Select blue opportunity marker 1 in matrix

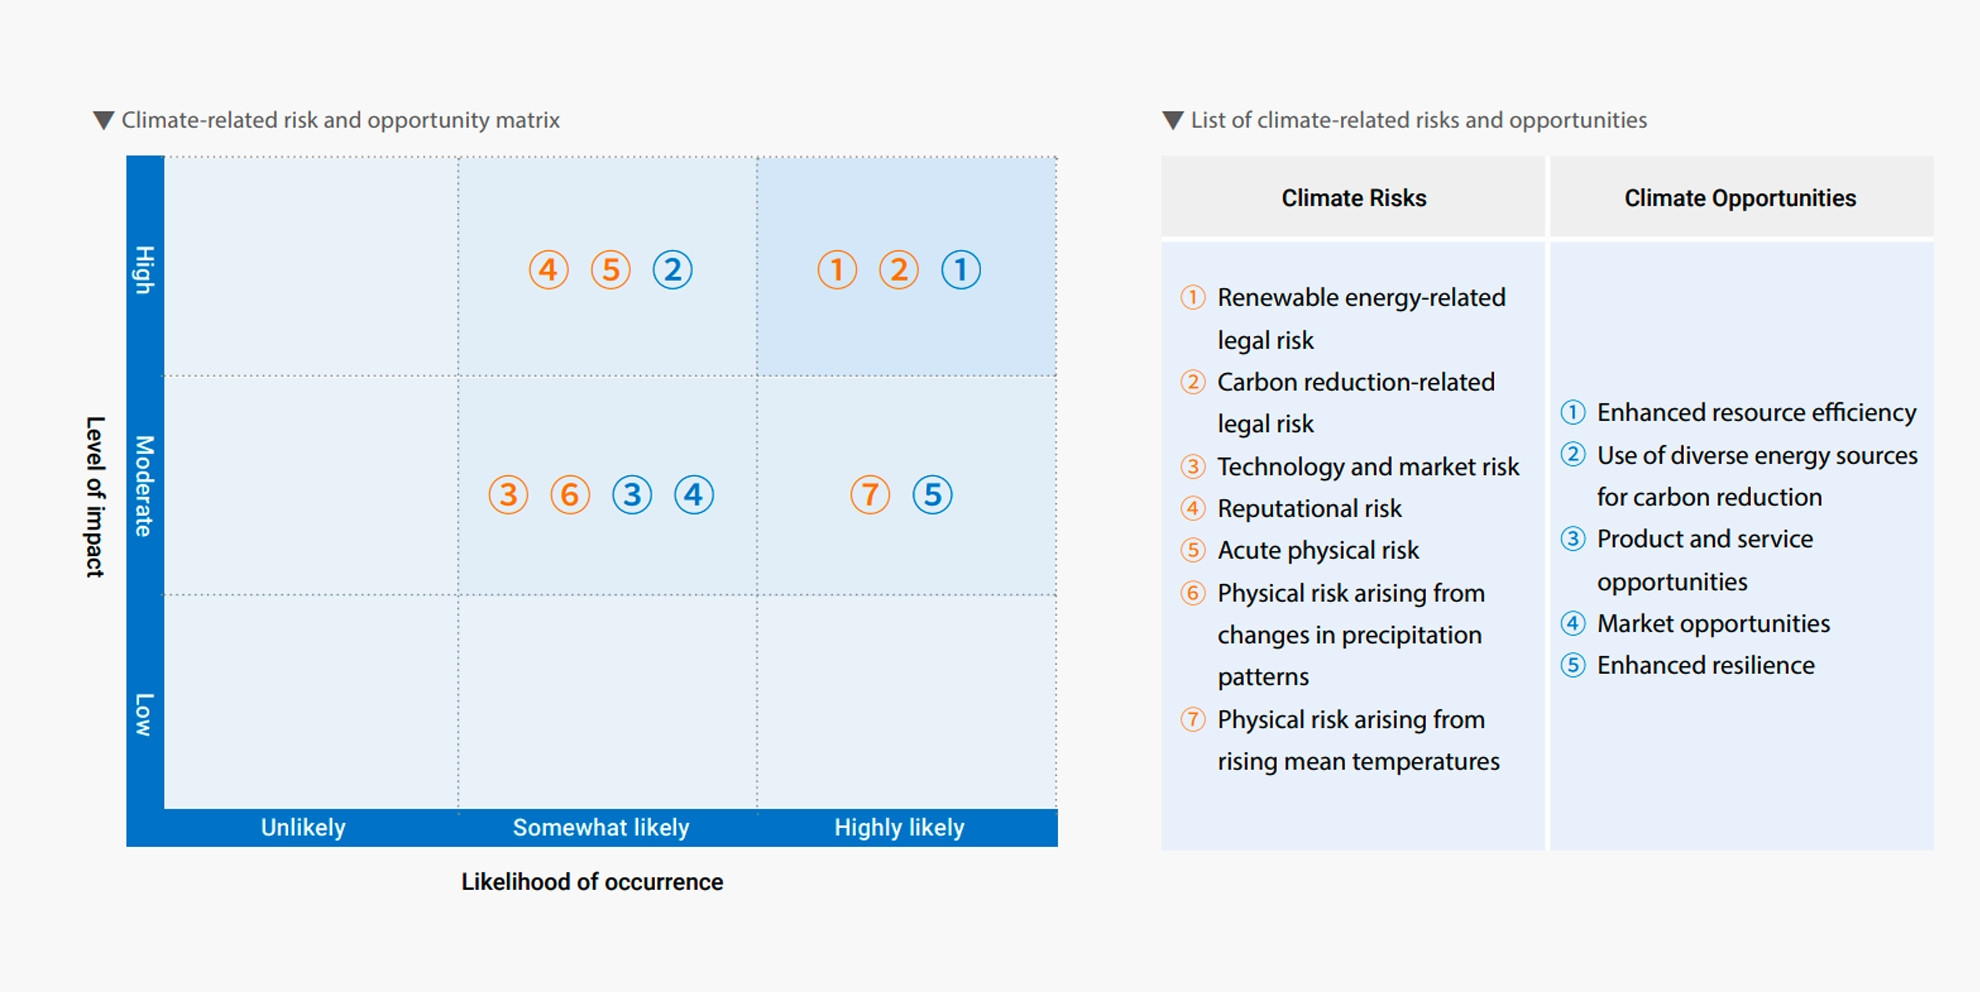pos(961,270)
